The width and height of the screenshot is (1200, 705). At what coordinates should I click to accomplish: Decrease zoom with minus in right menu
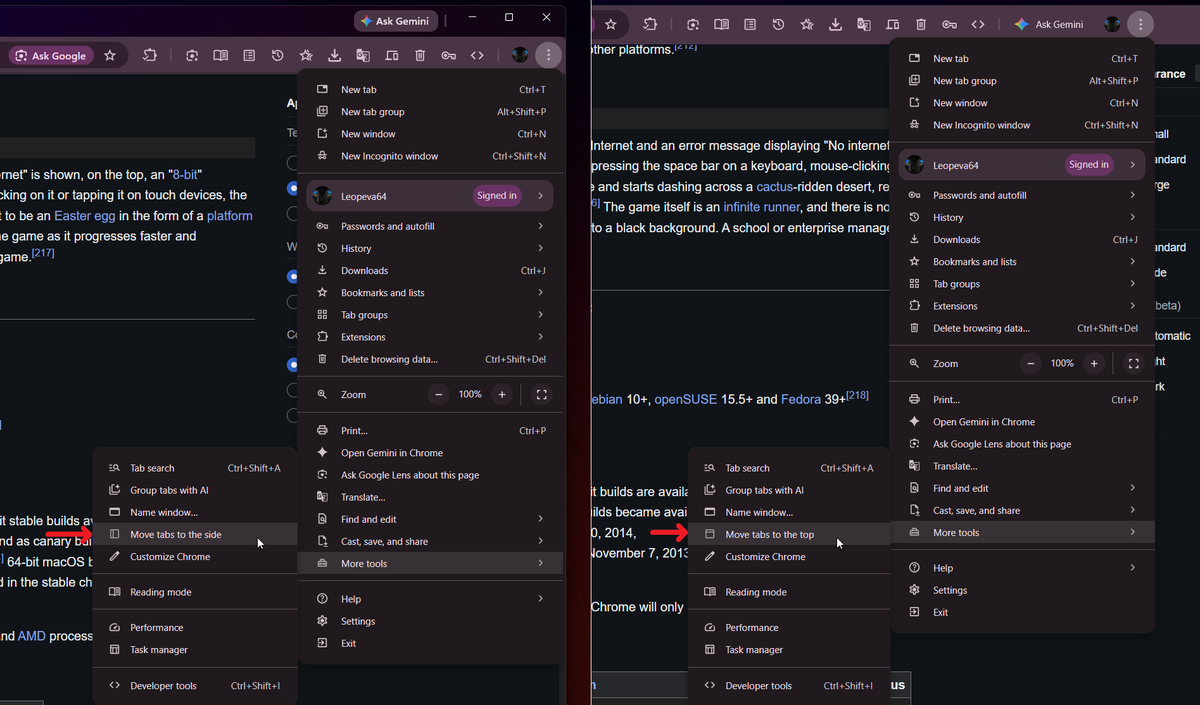1031,364
